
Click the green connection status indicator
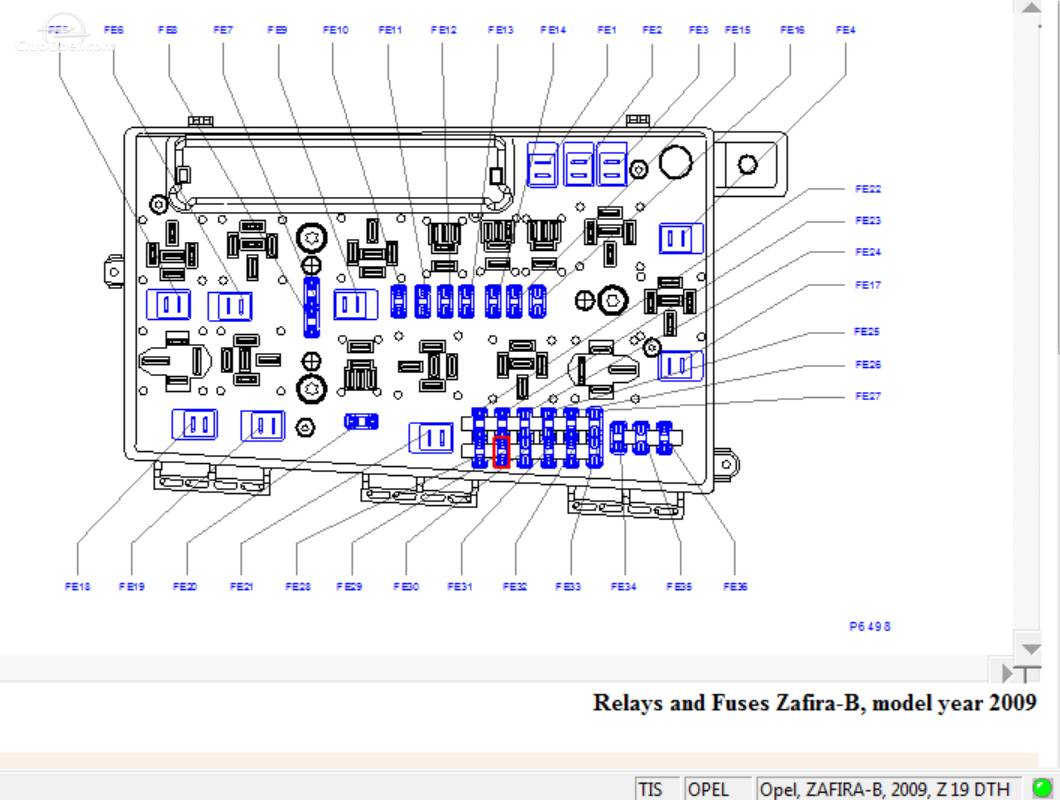click(x=1042, y=788)
